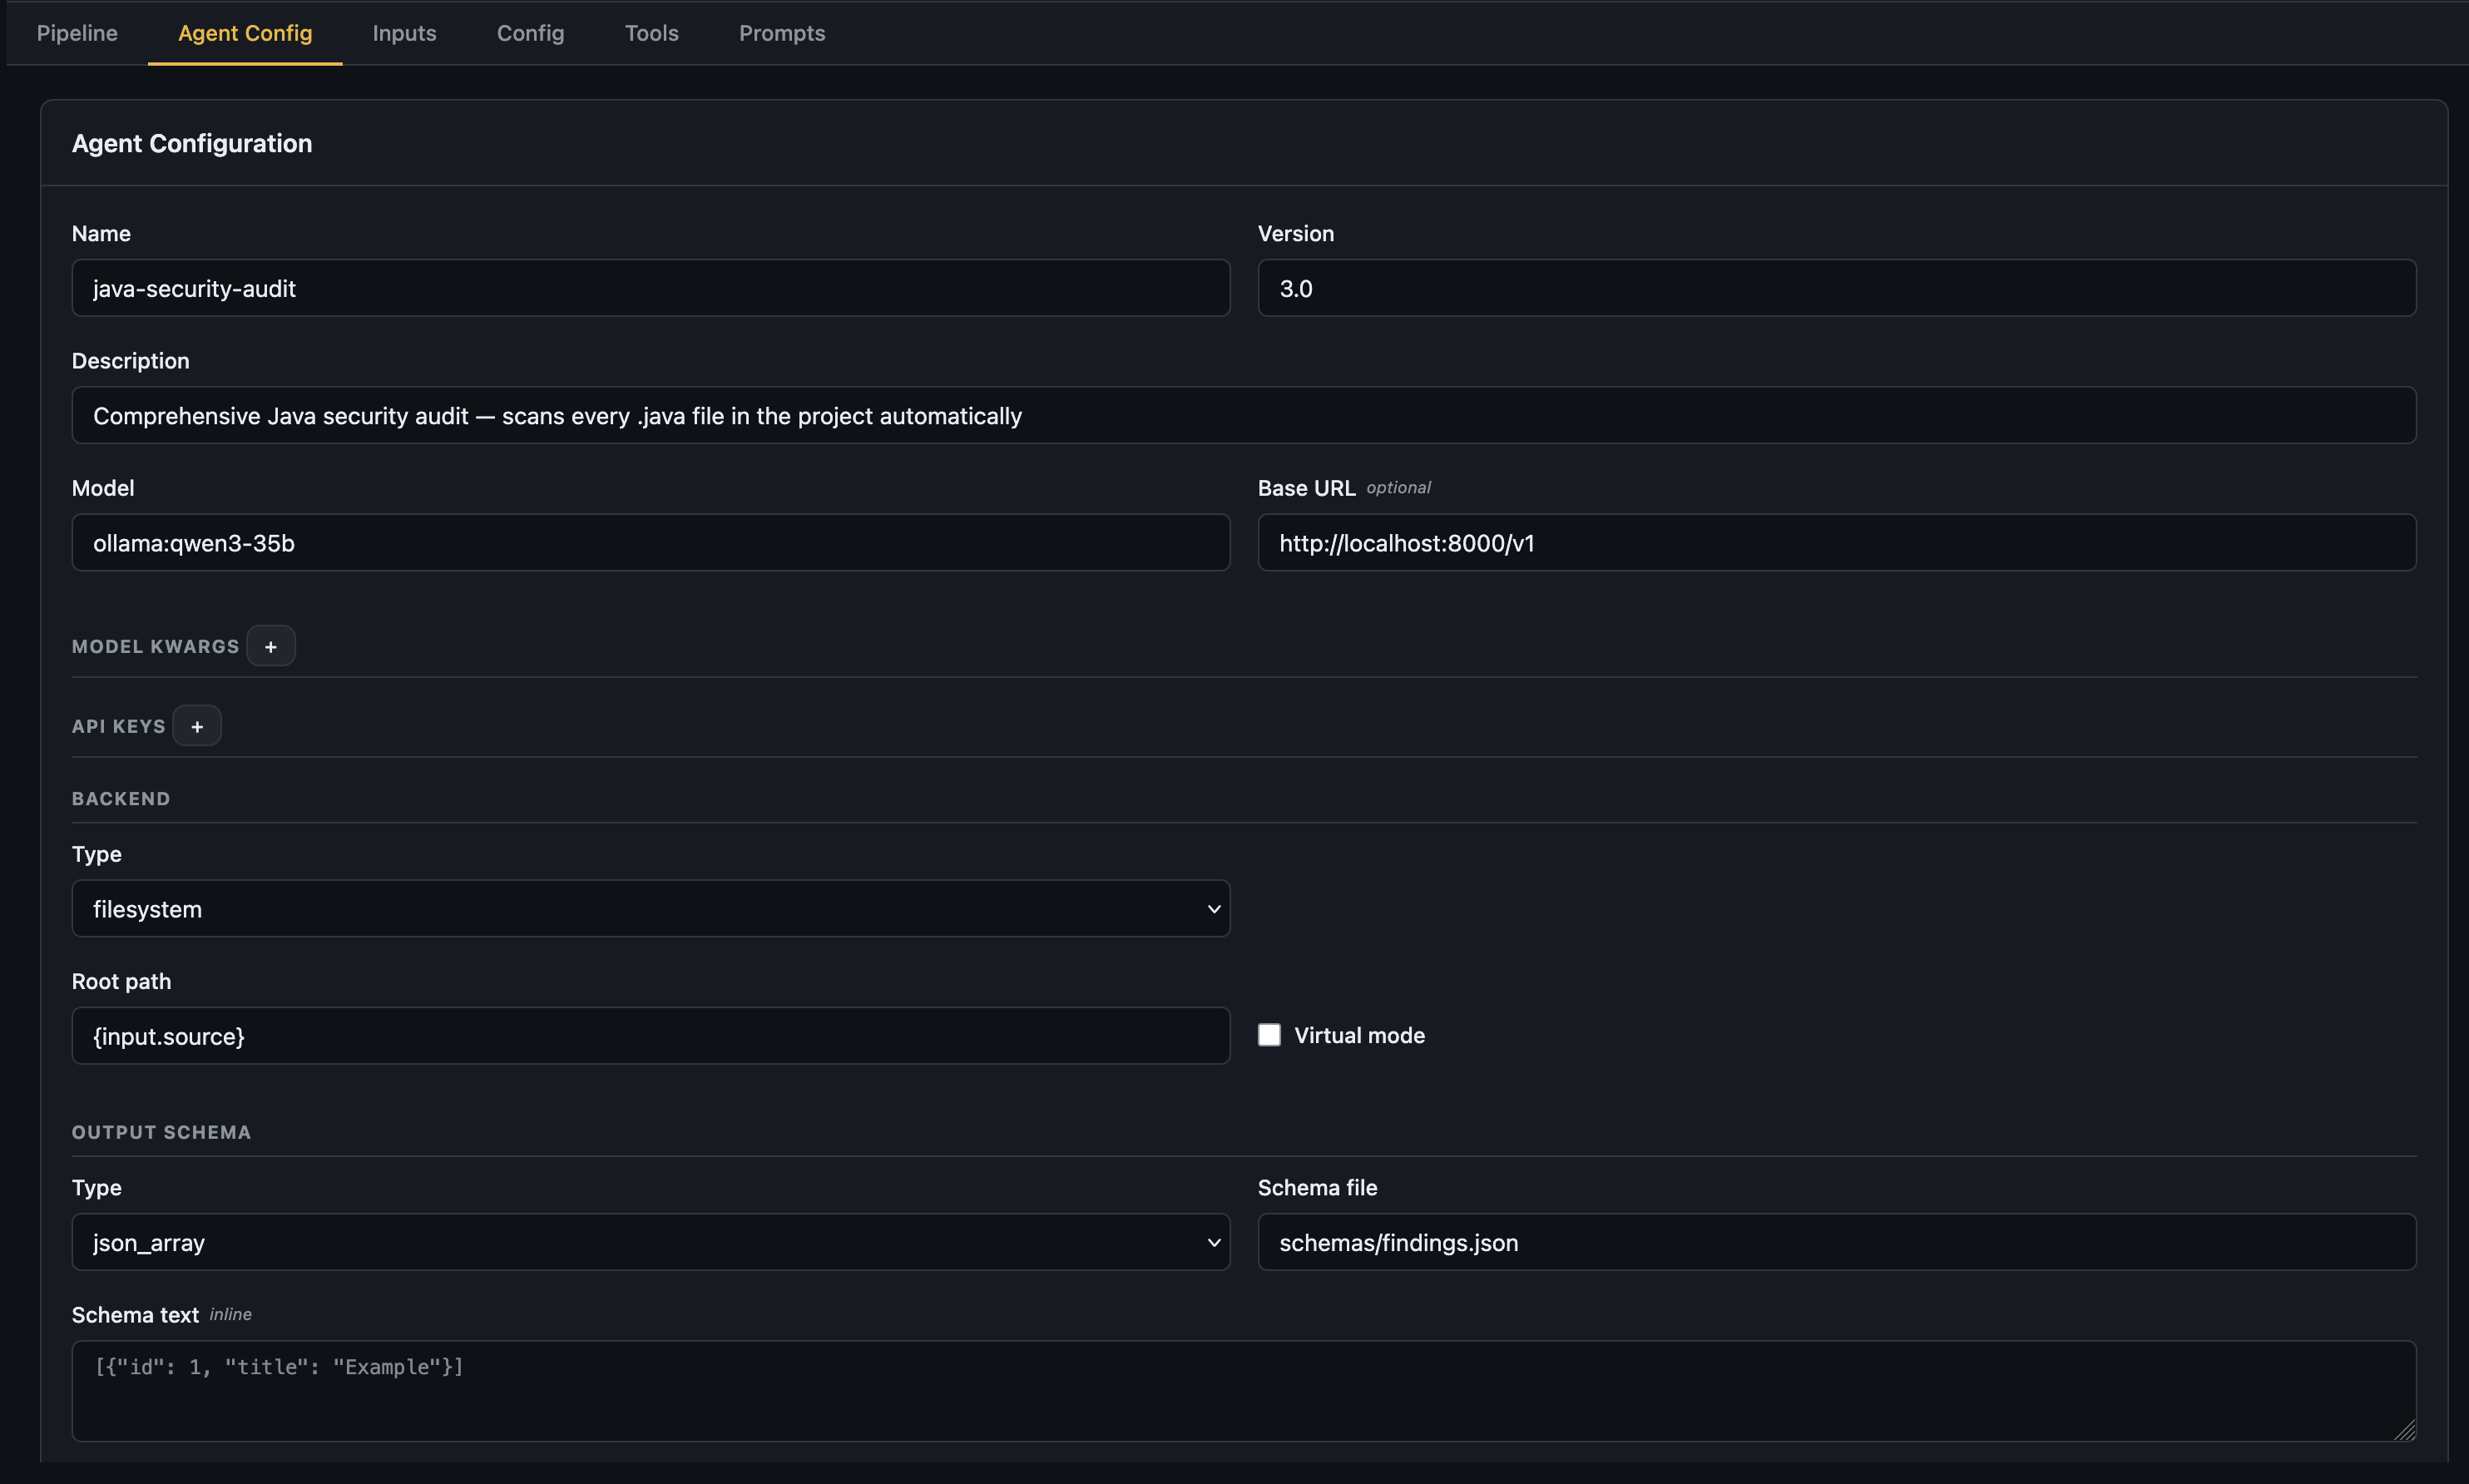Click the plus next to API KEYS
Screen dimensions: 2469x1484
[197, 725]
